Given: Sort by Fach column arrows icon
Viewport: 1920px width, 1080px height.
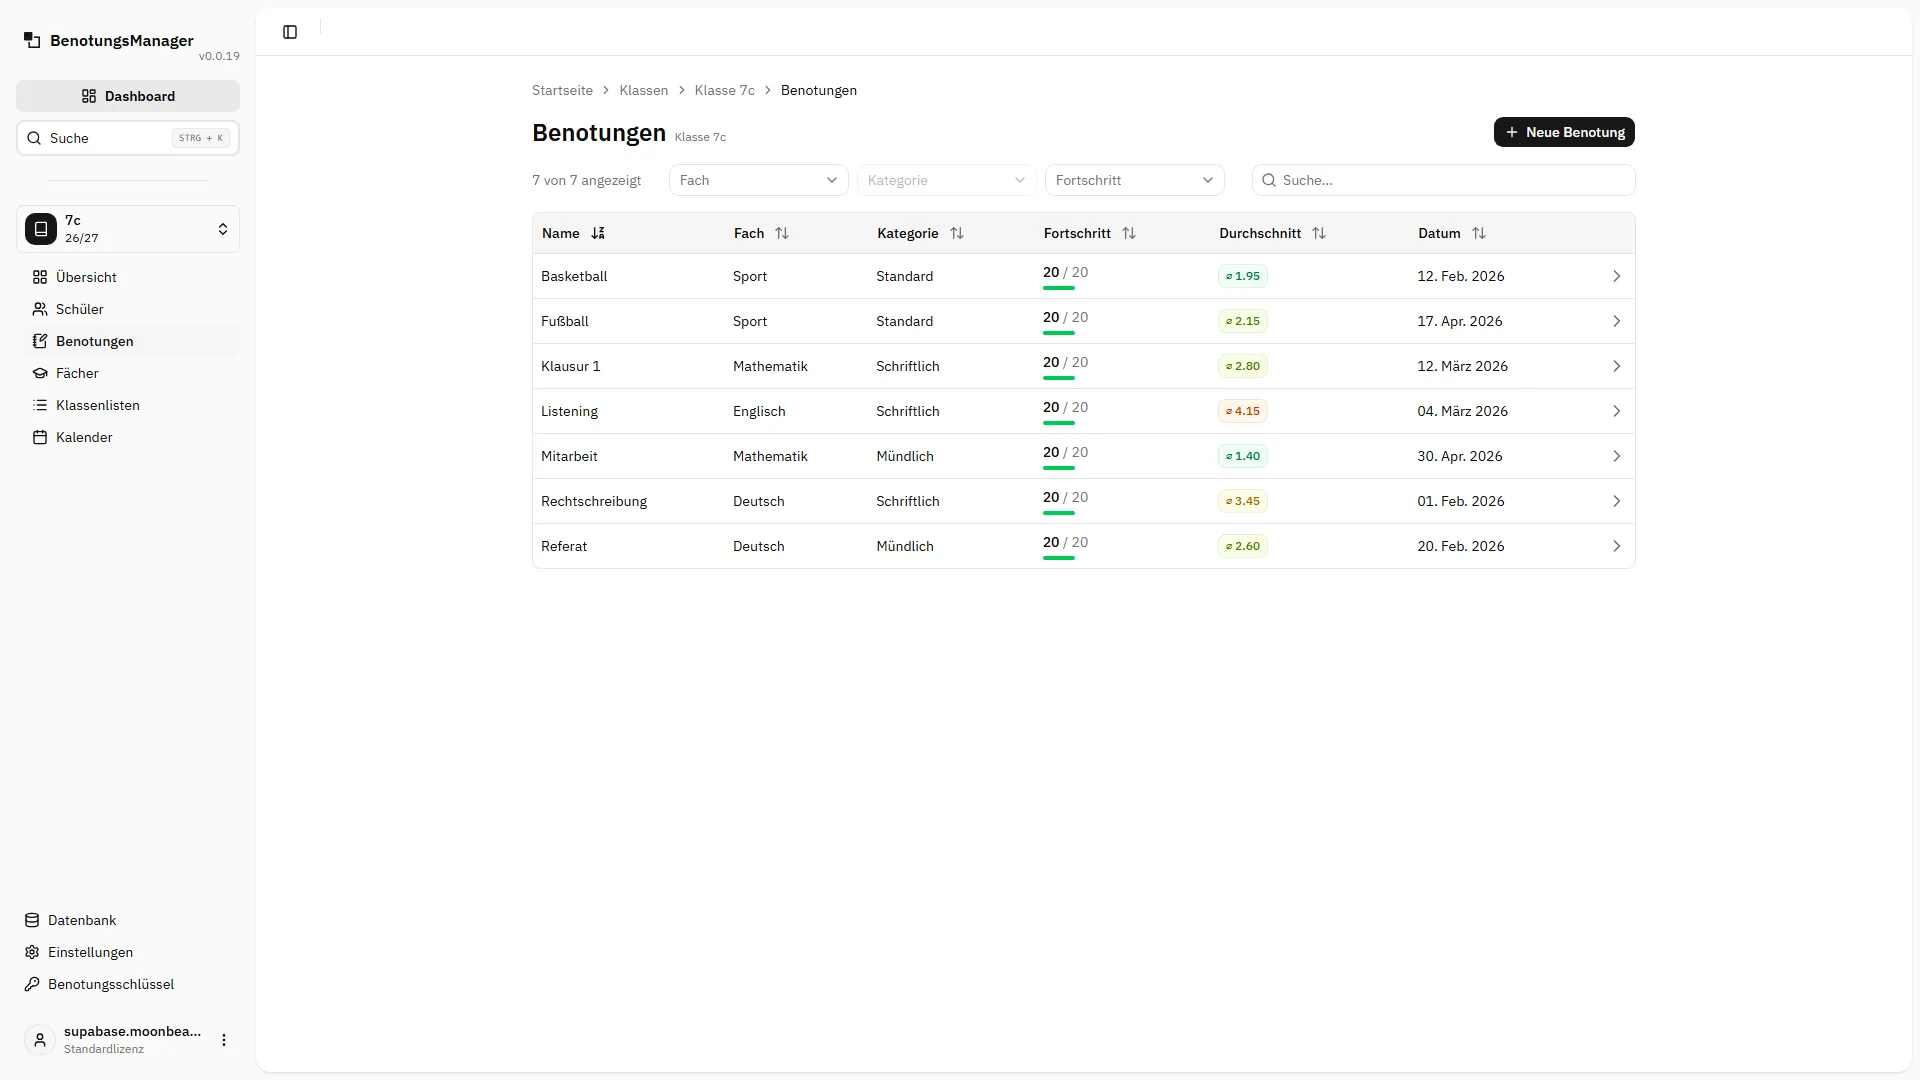Looking at the screenshot, I should [x=782, y=233].
